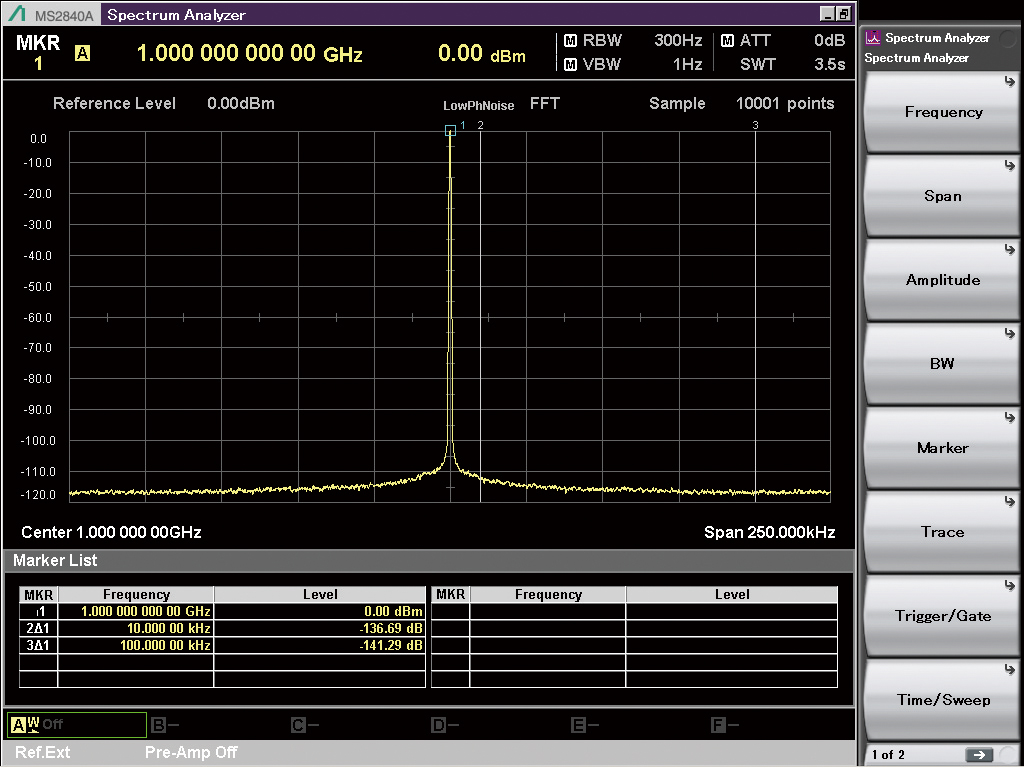1024x768 pixels.
Task: Click the left Frequency column header
Action: coord(136,594)
